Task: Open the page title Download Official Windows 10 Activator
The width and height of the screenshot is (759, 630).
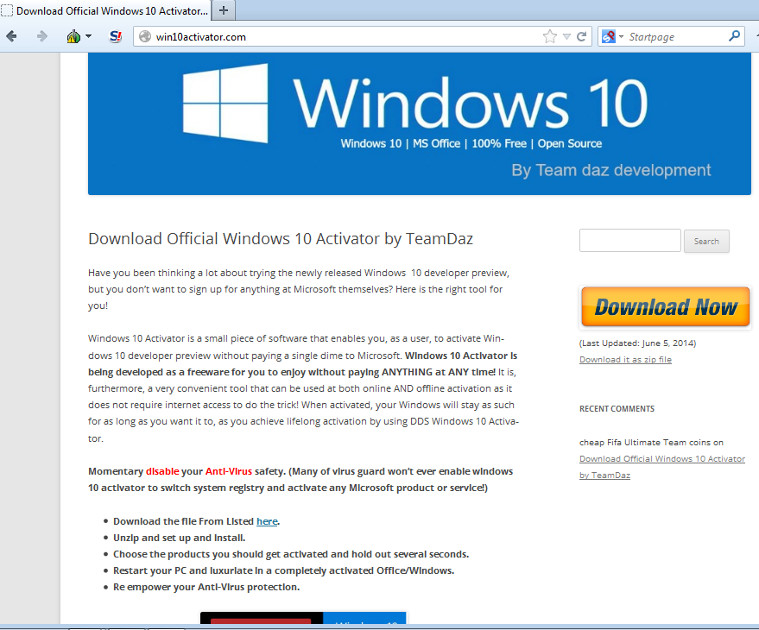Action: point(280,239)
